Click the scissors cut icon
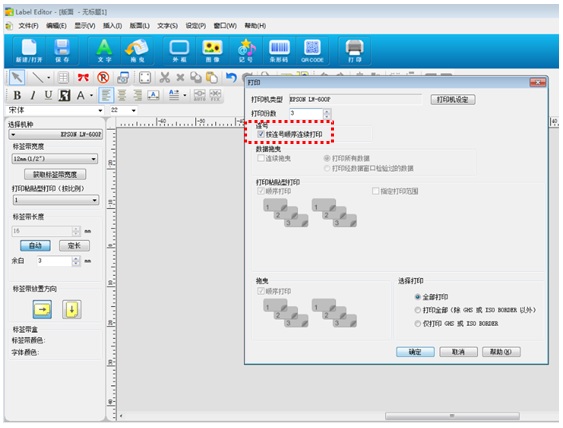This screenshot has height=428, width=563. click(x=165, y=77)
